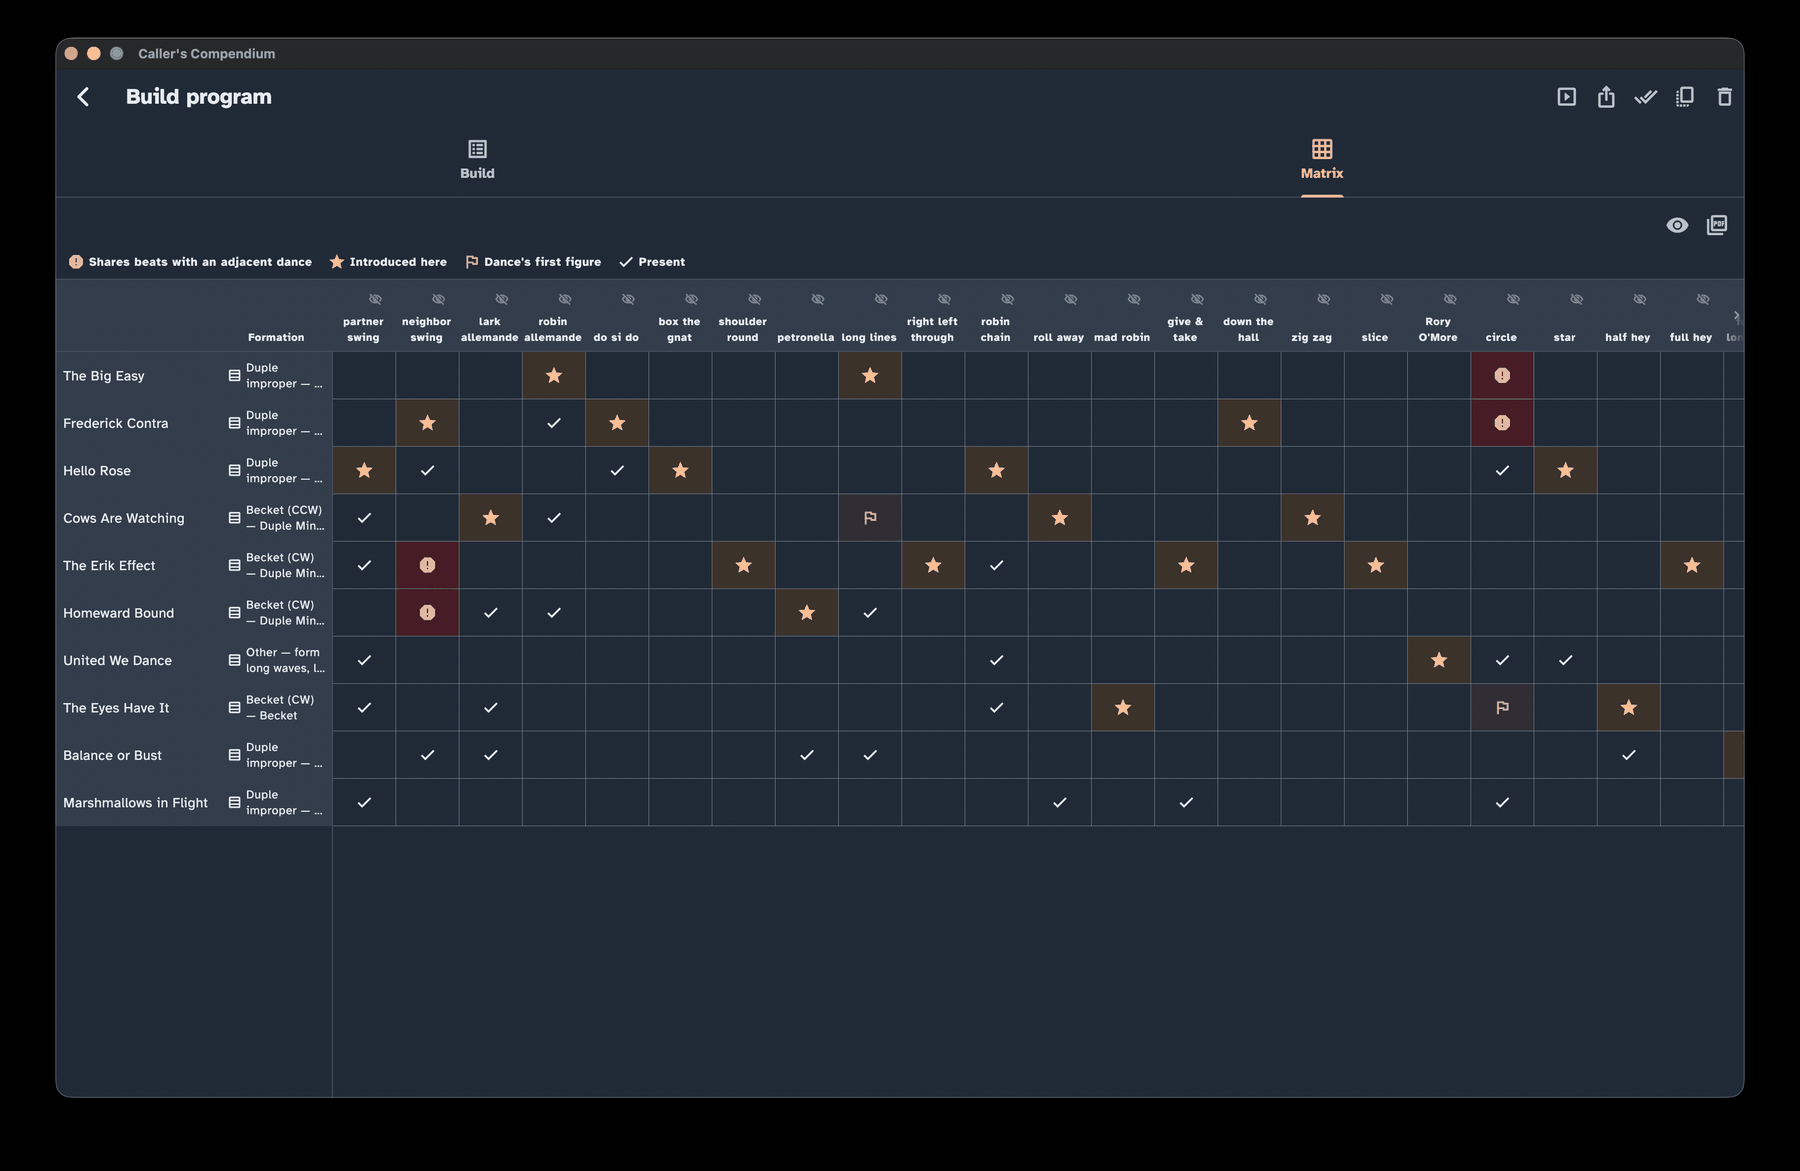Open notes icon for Homeward Bound
This screenshot has height=1171, width=1800.
click(x=234, y=613)
